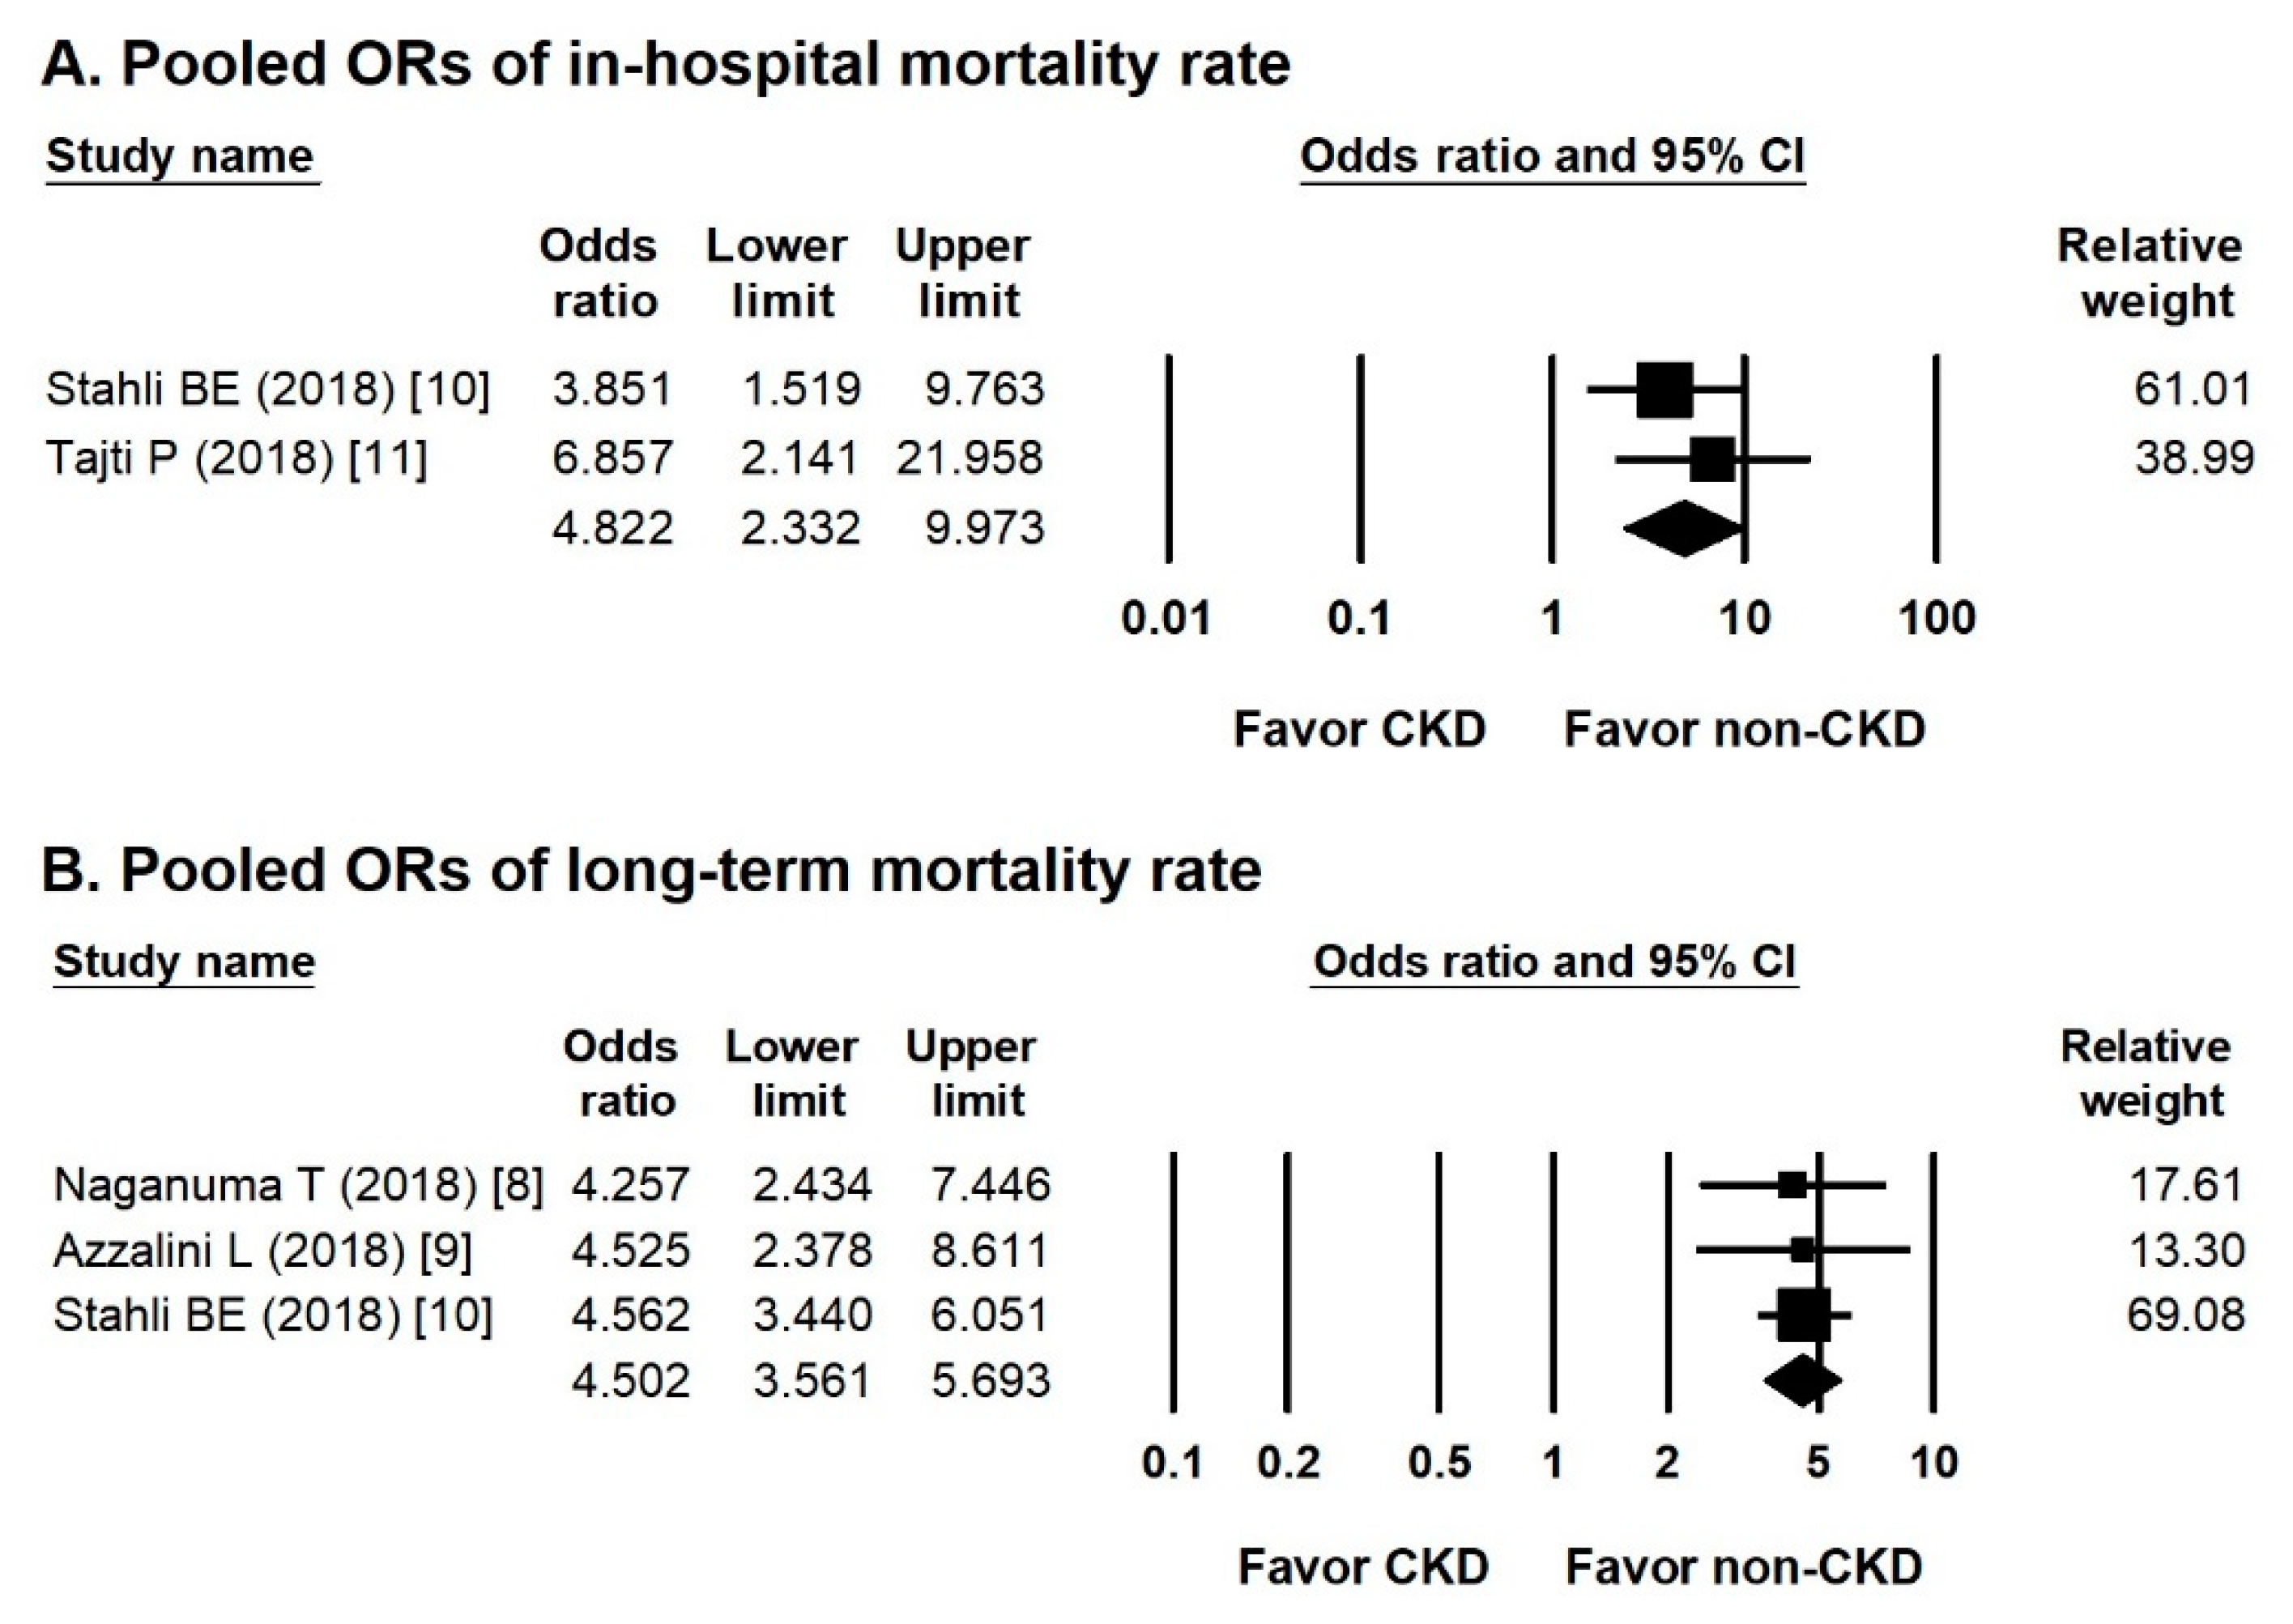Viewport: 2293px width, 1624px height.
Task: Click the Favor non-CKD label under panel A
Action: [x=1744, y=729]
